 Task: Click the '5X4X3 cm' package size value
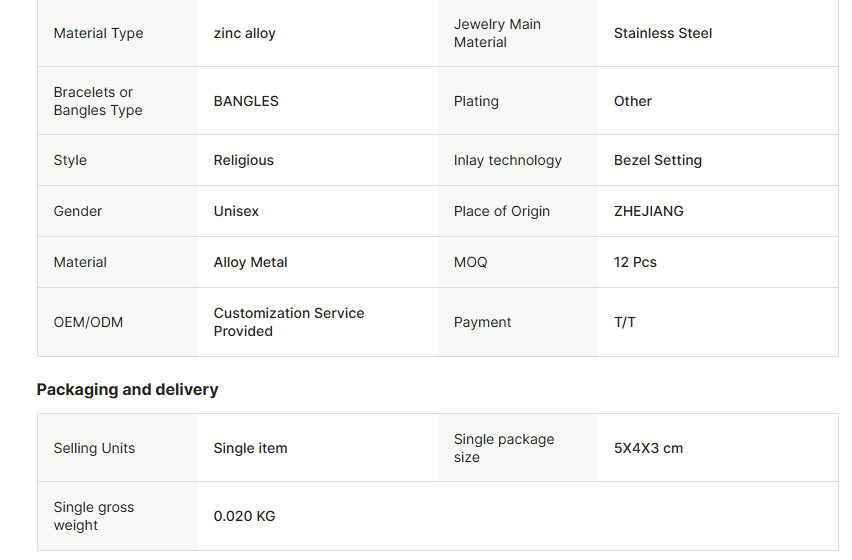click(648, 448)
